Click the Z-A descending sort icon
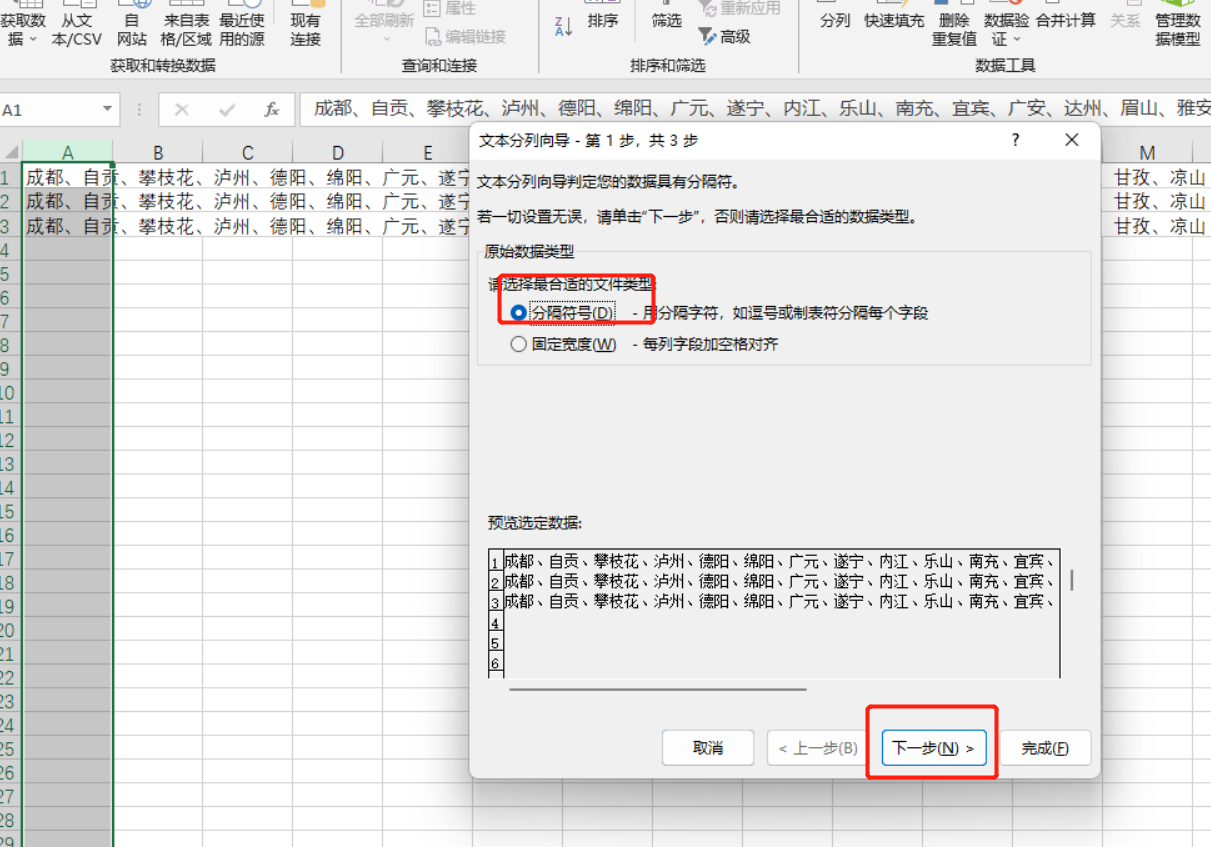 563,27
